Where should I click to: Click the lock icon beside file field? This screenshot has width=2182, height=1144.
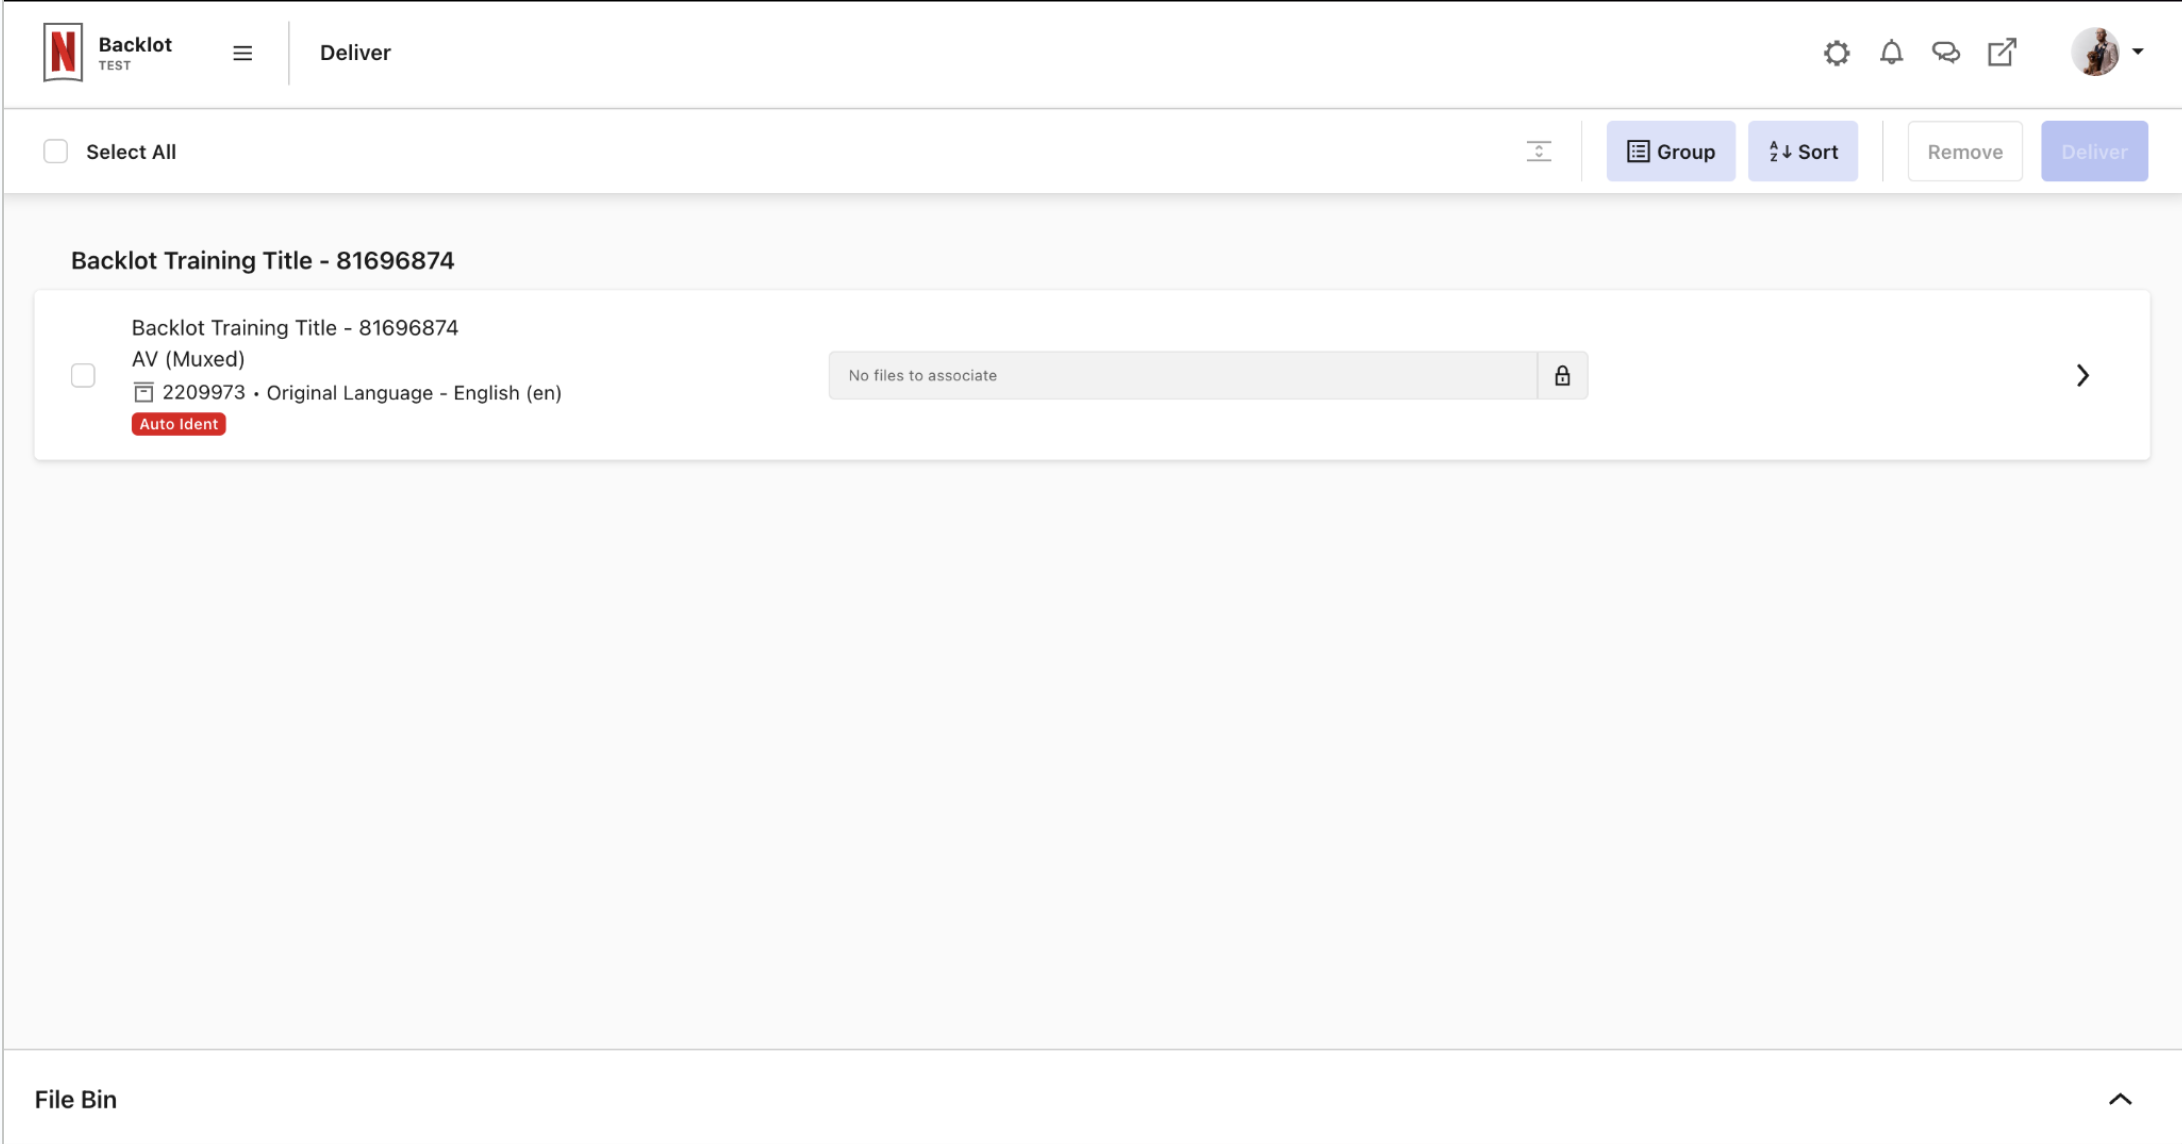pyautogui.click(x=1562, y=375)
